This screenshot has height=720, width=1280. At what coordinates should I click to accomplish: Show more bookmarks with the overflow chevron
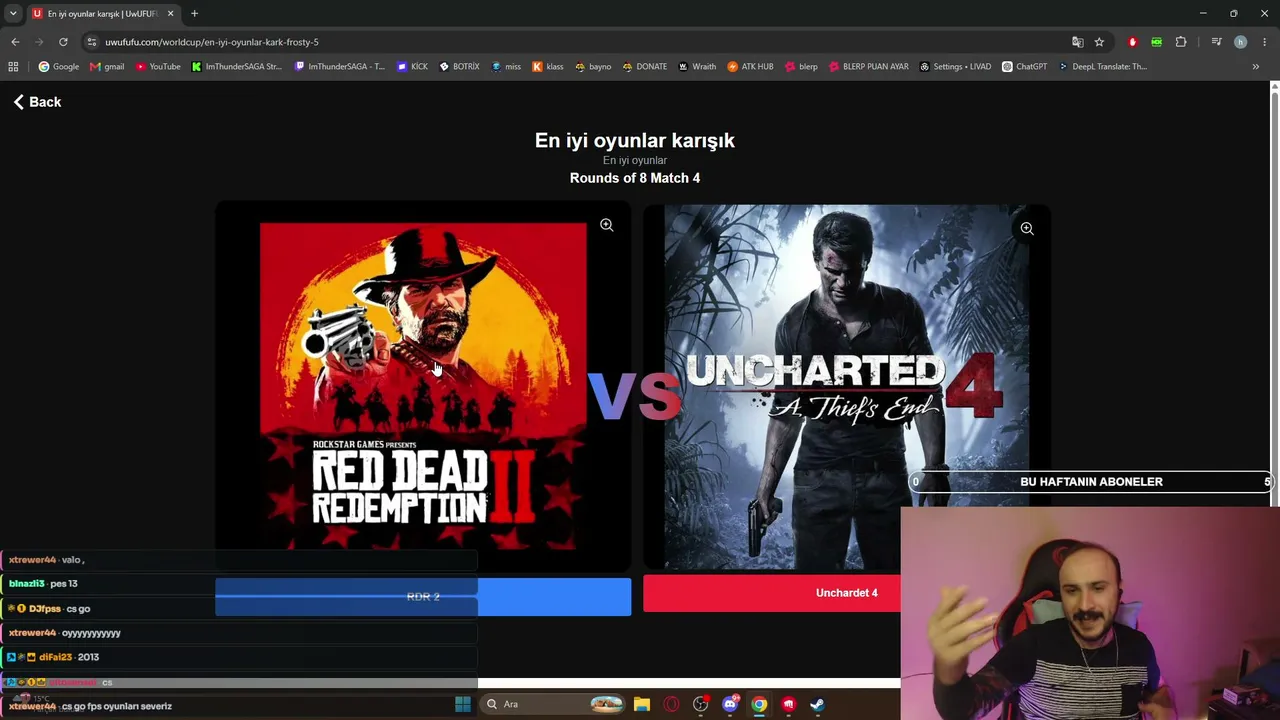coord(1255,67)
